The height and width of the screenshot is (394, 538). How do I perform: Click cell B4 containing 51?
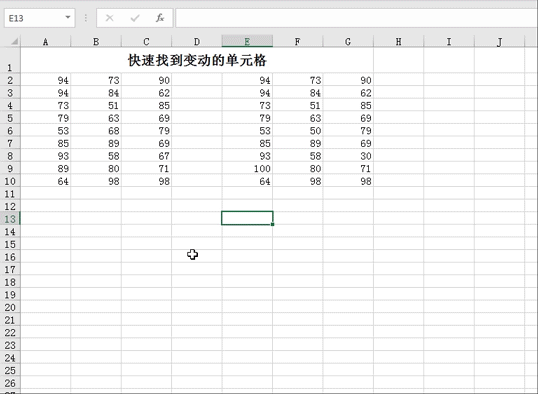96,105
